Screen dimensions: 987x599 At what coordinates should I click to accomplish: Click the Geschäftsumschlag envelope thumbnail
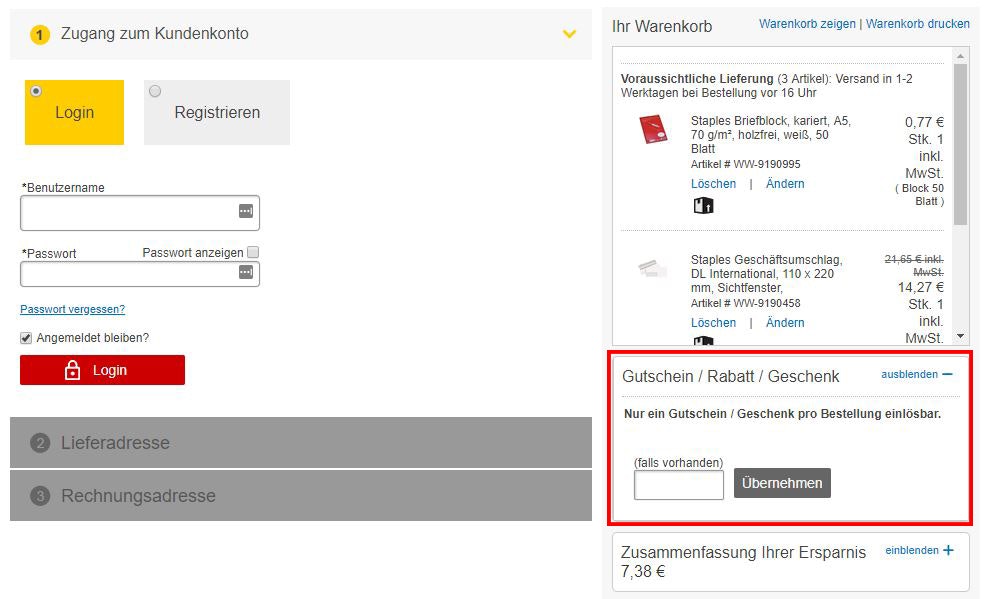click(x=653, y=269)
